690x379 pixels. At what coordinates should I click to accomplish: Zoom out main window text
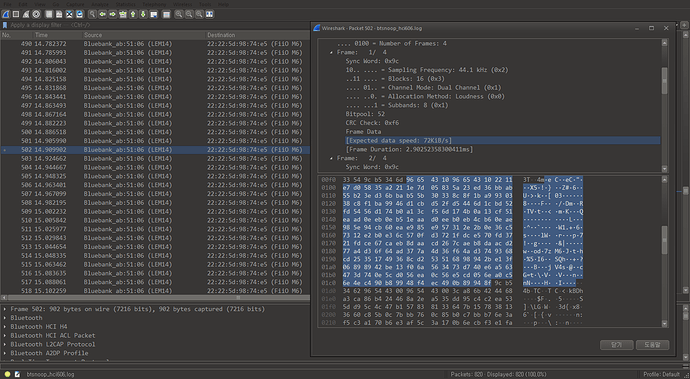pyautogui.click(x=189, y=14)
